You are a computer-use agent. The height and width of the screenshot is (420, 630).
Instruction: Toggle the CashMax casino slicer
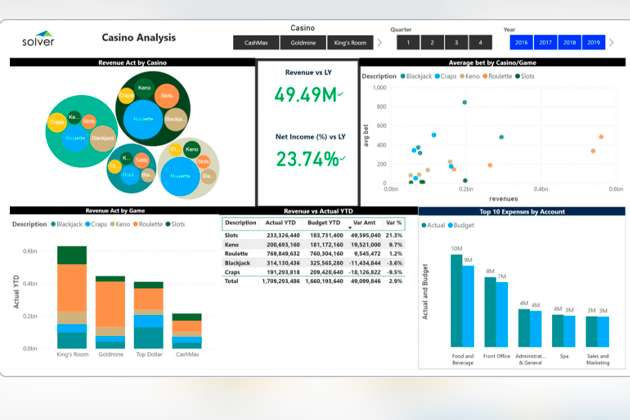(255, 43)
